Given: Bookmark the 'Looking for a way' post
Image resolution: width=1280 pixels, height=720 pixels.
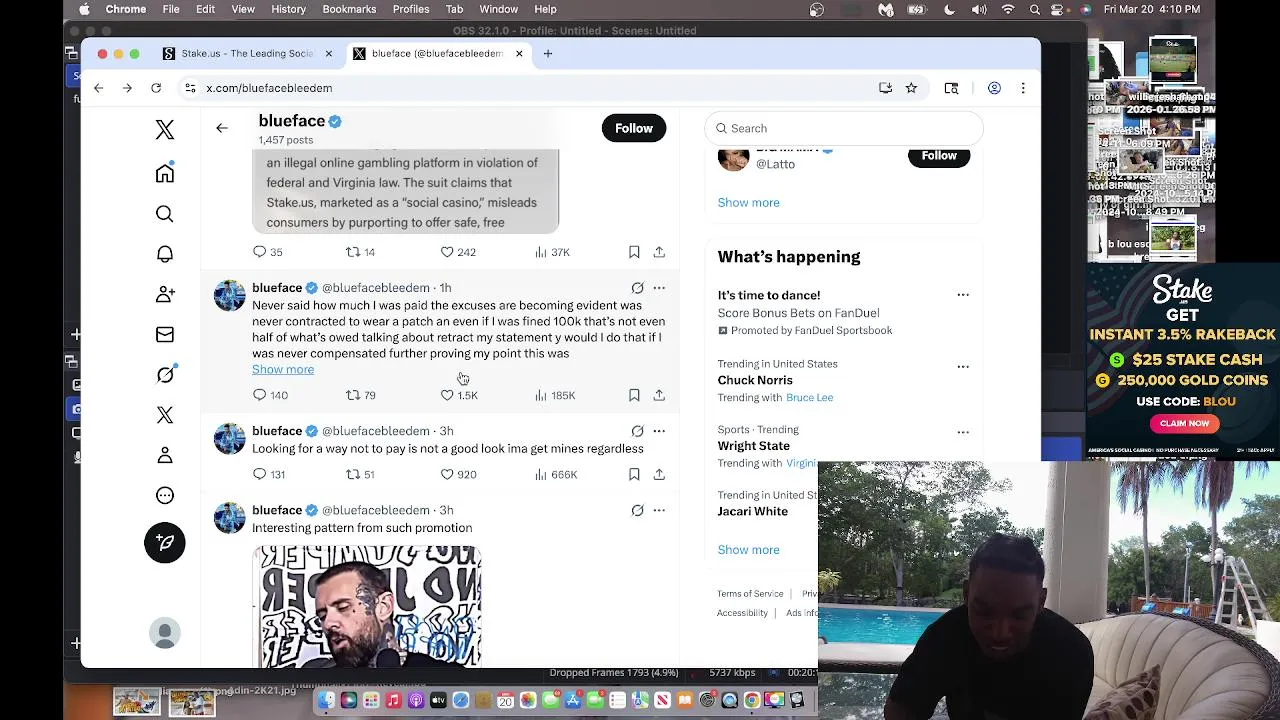Looking at the screenshot, I should [x=634, y=474].
